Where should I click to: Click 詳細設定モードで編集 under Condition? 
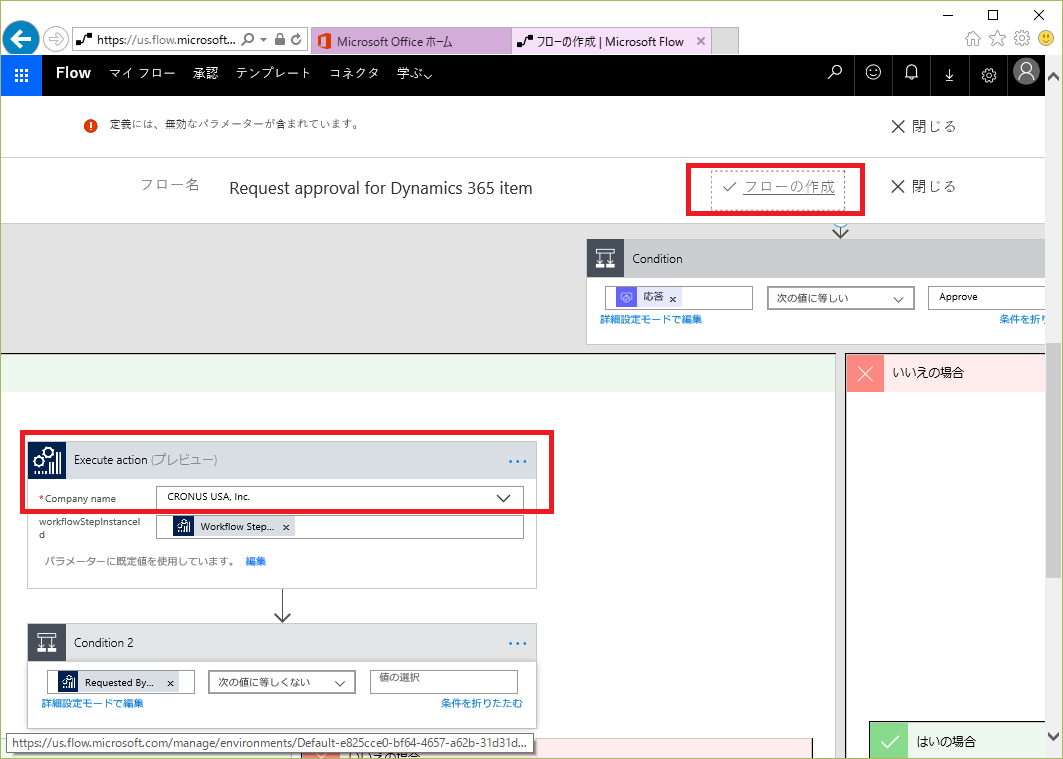click(651, 320)
